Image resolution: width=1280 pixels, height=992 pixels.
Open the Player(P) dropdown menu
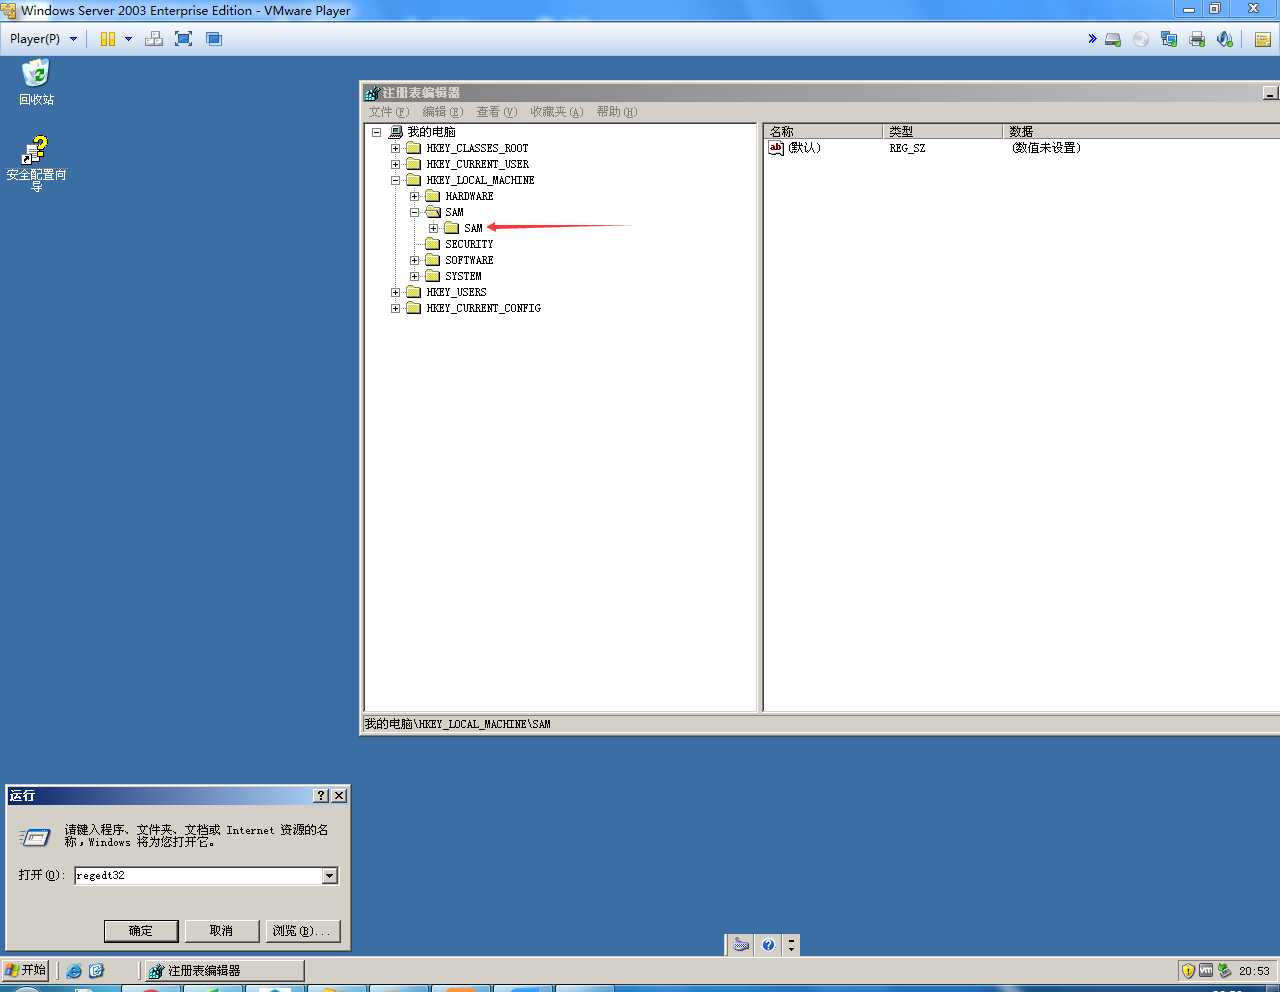coord(43,39)
